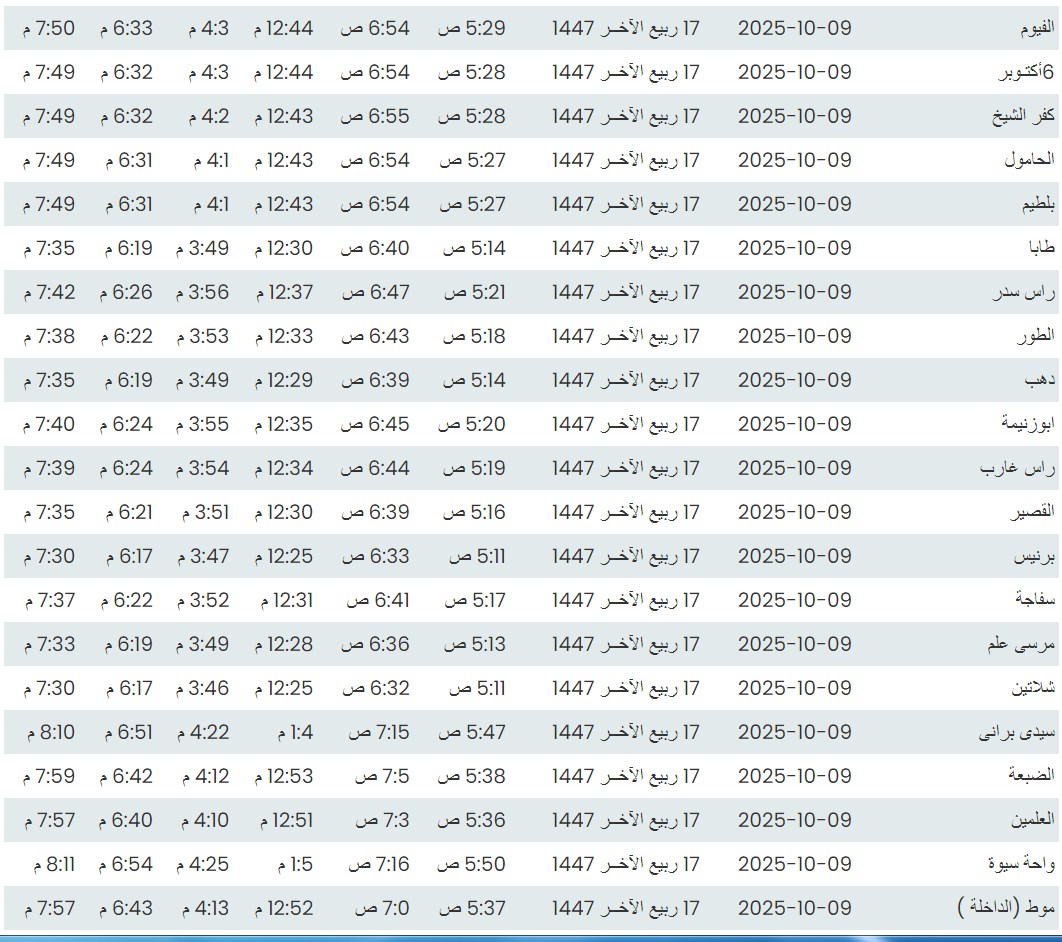This screenshot has height=942, width=1062.
Task: Click the سيدى برانى city name
Action: (x=1016, y=733)
